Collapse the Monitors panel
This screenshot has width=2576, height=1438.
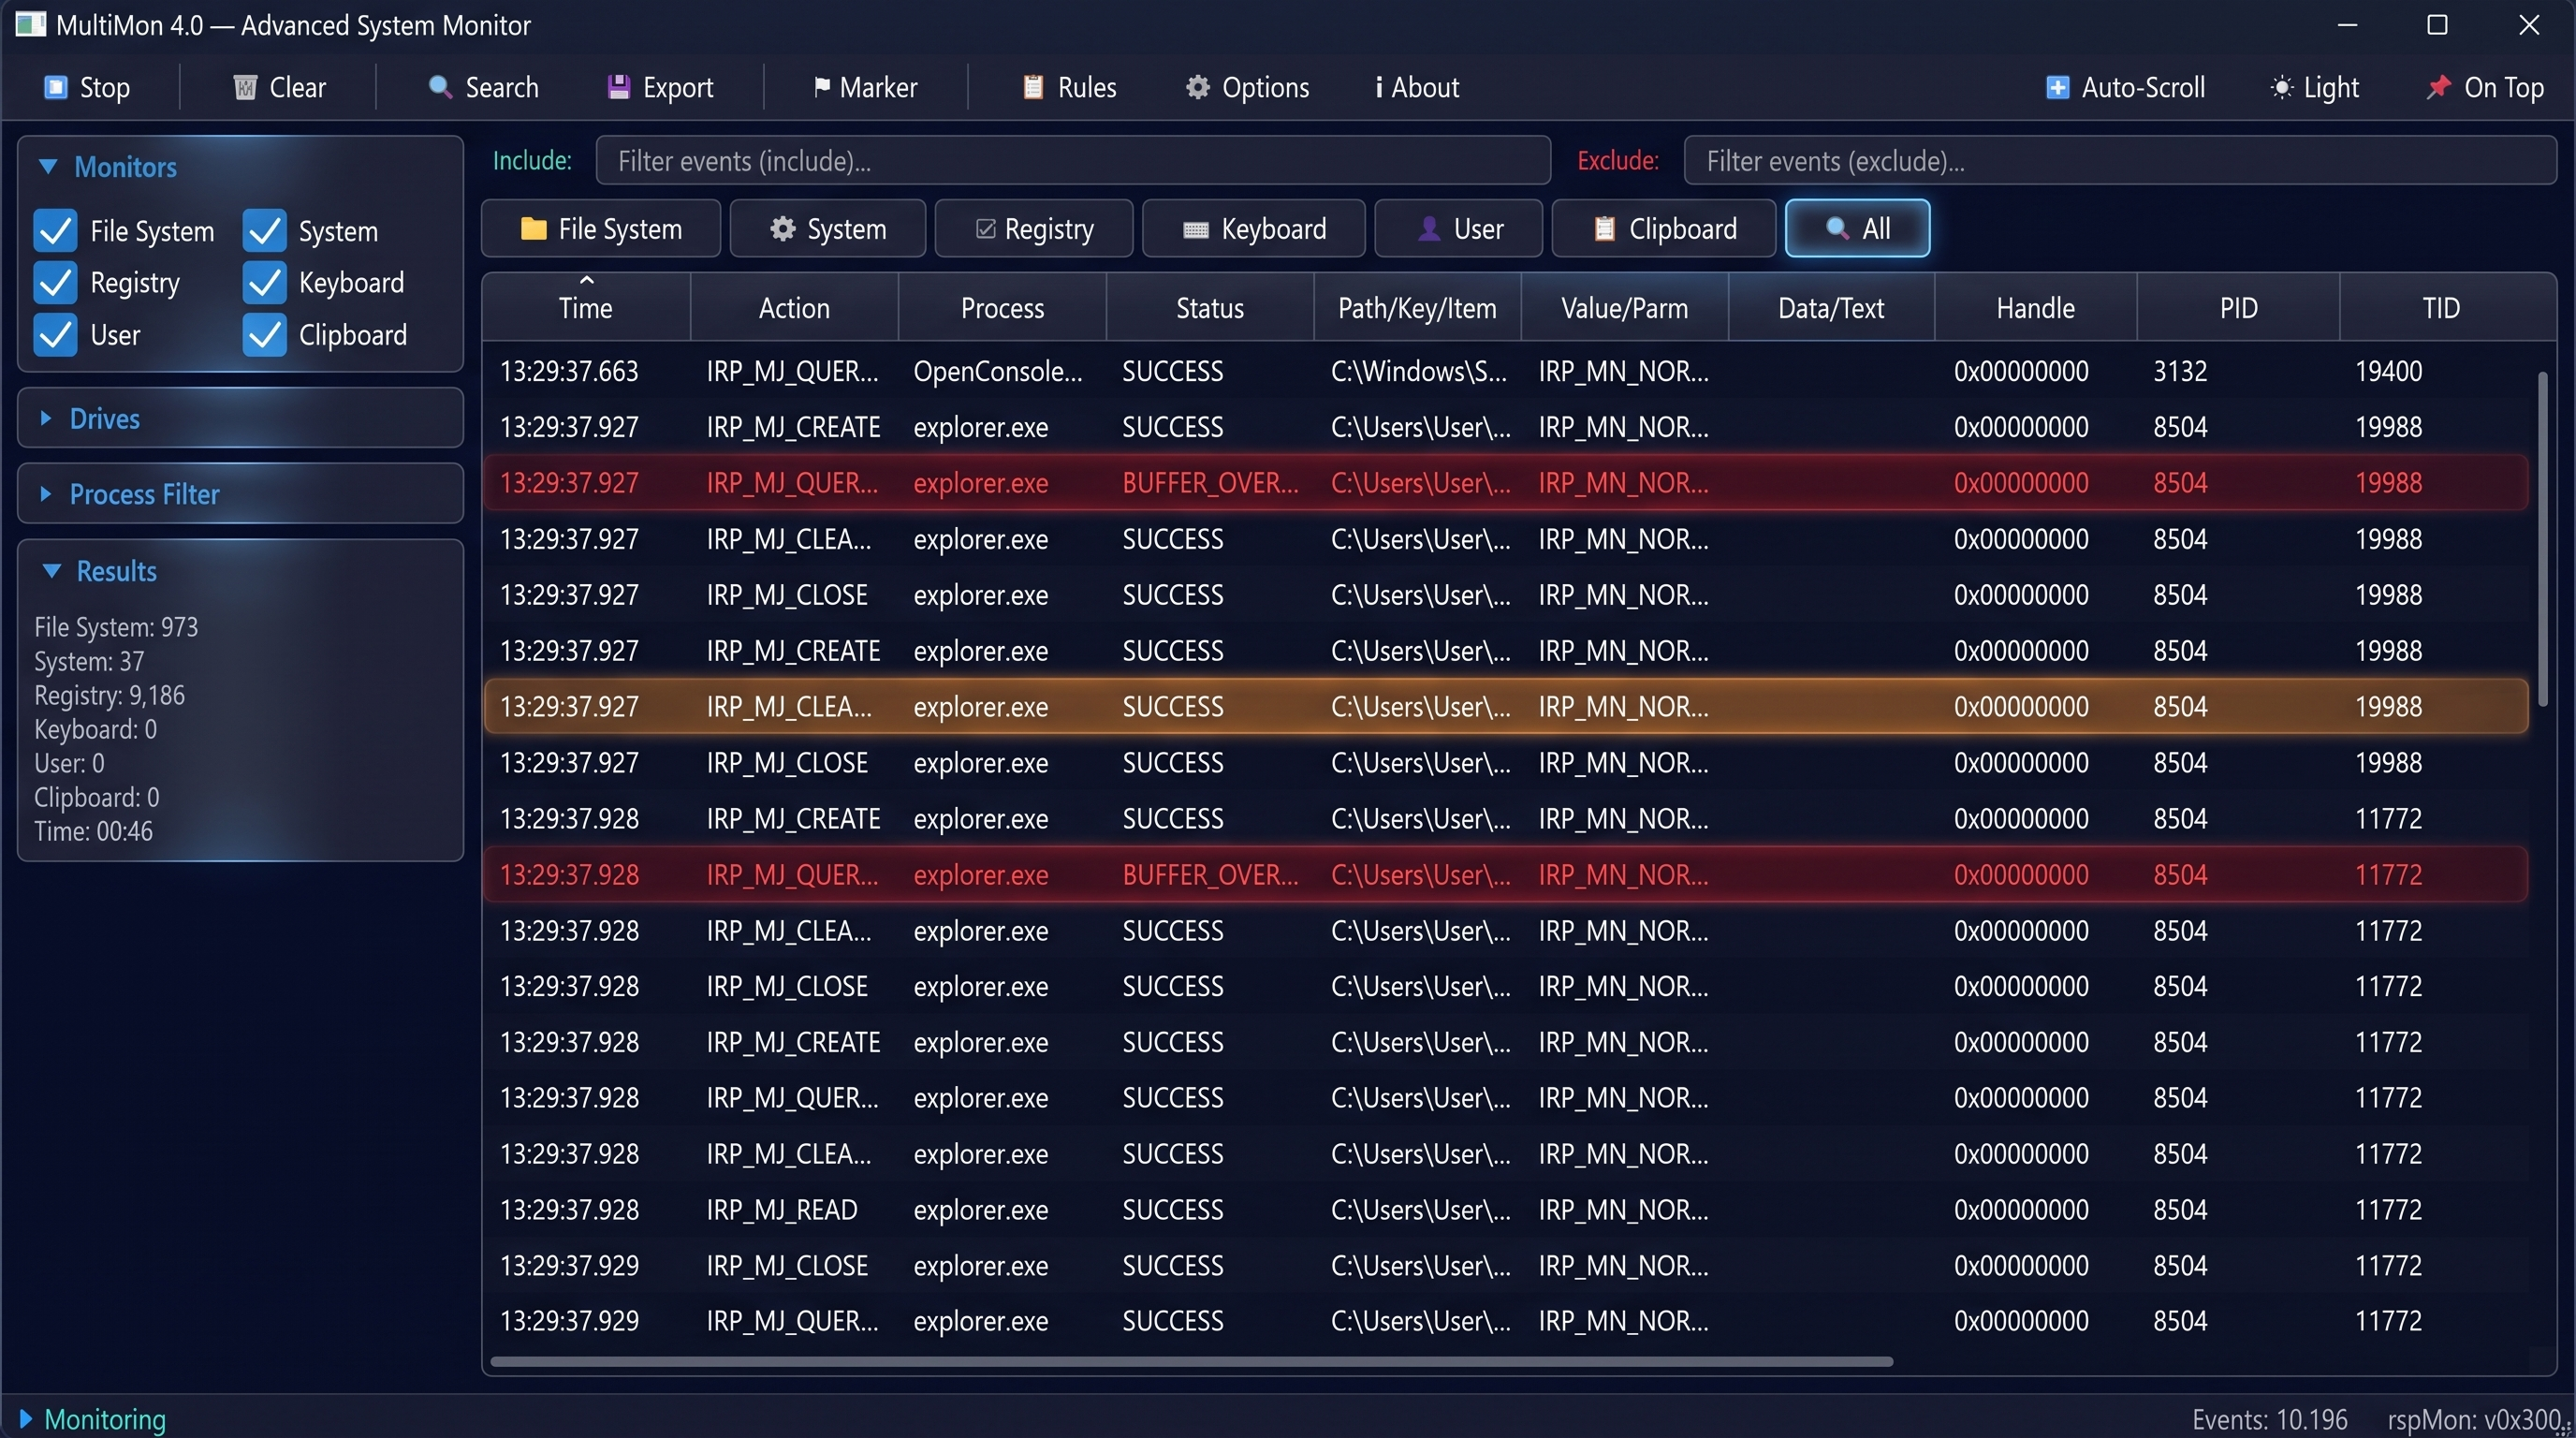tap(47, 166)
